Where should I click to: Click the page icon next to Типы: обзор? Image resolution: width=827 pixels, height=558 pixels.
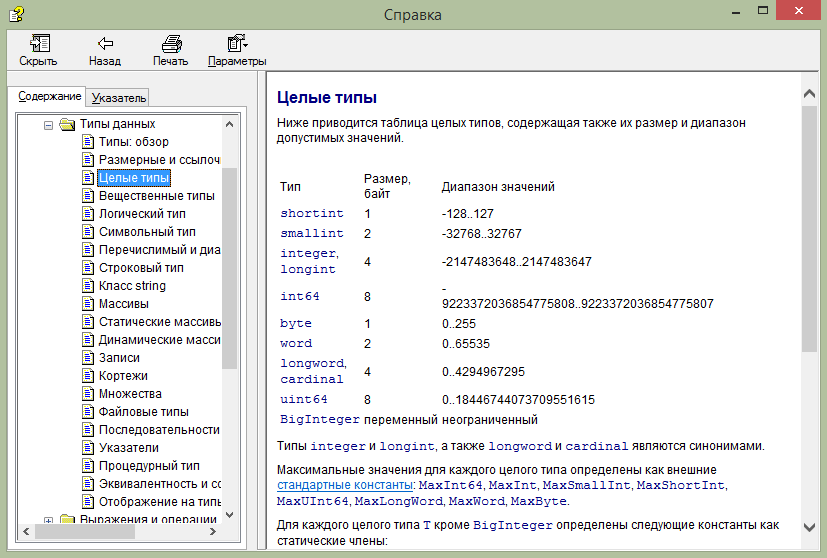(x=88, y=142)
